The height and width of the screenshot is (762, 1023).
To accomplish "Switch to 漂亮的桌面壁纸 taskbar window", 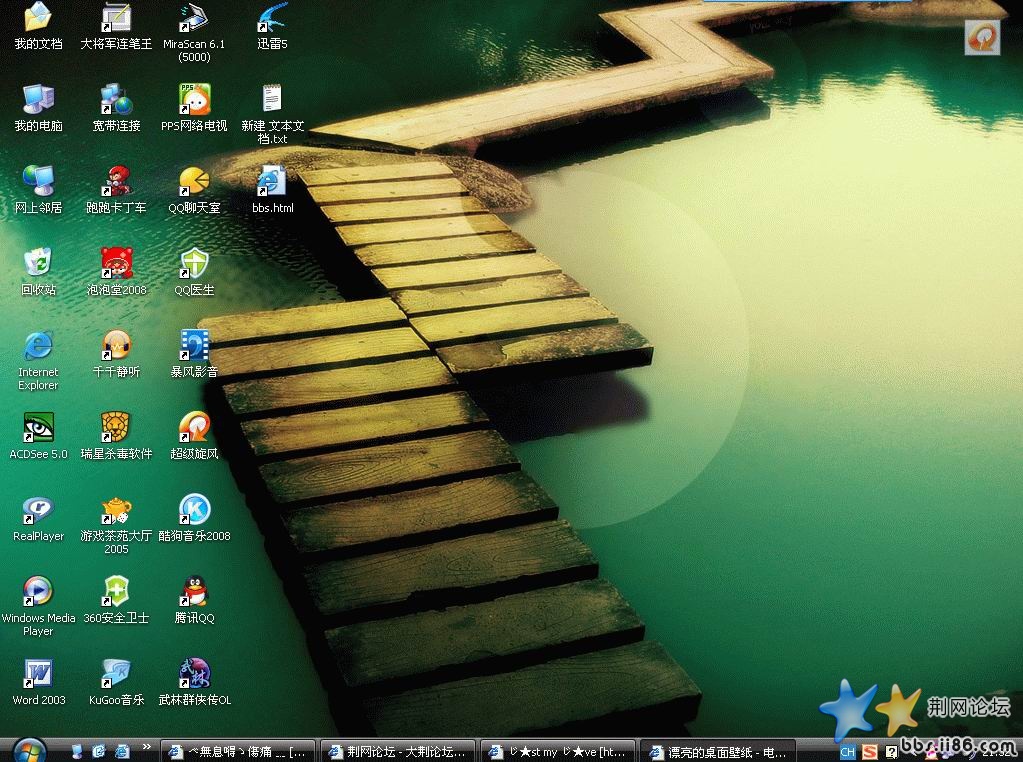I will (x=718, y=751).
